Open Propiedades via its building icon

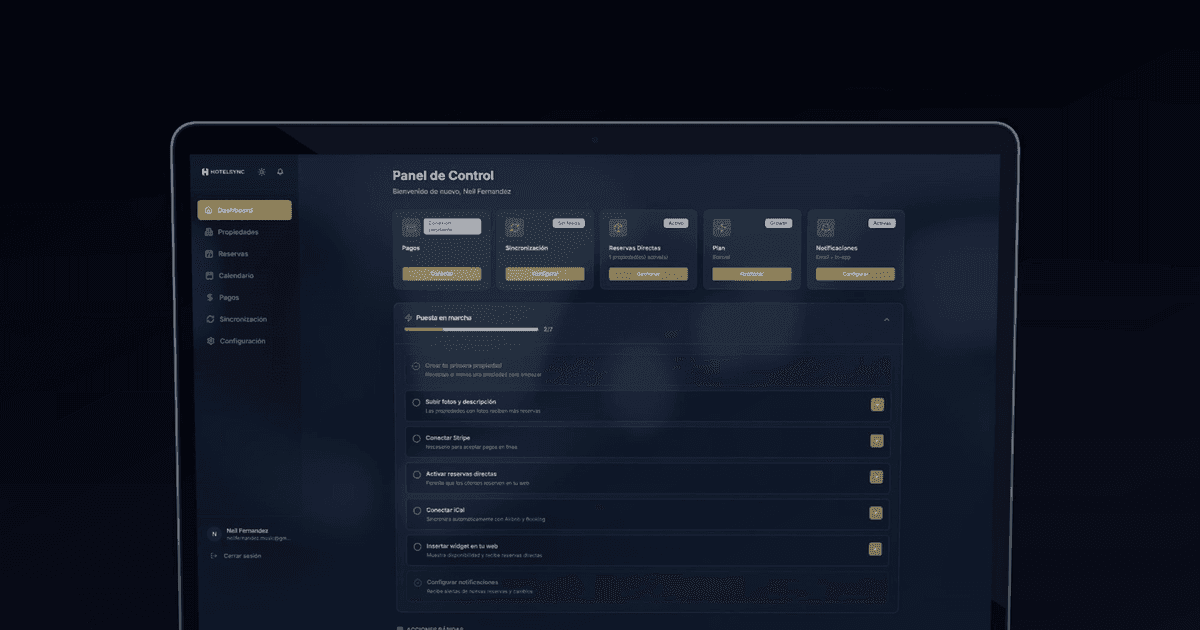pyautogui.click(x=208, y=231)
